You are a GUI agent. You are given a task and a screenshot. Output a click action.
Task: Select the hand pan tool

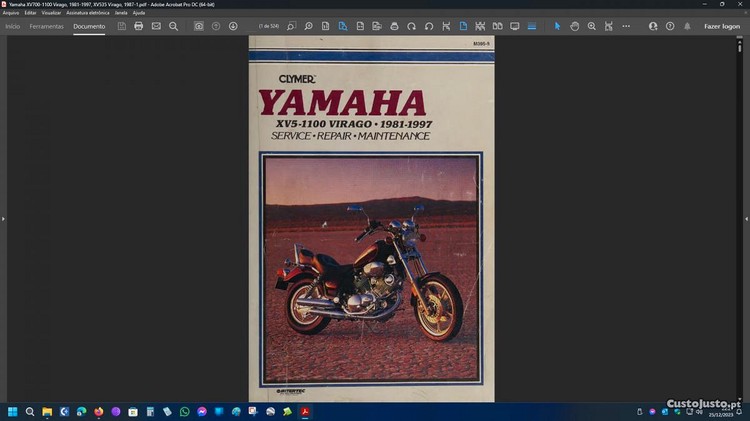click(x=575, y=26)
